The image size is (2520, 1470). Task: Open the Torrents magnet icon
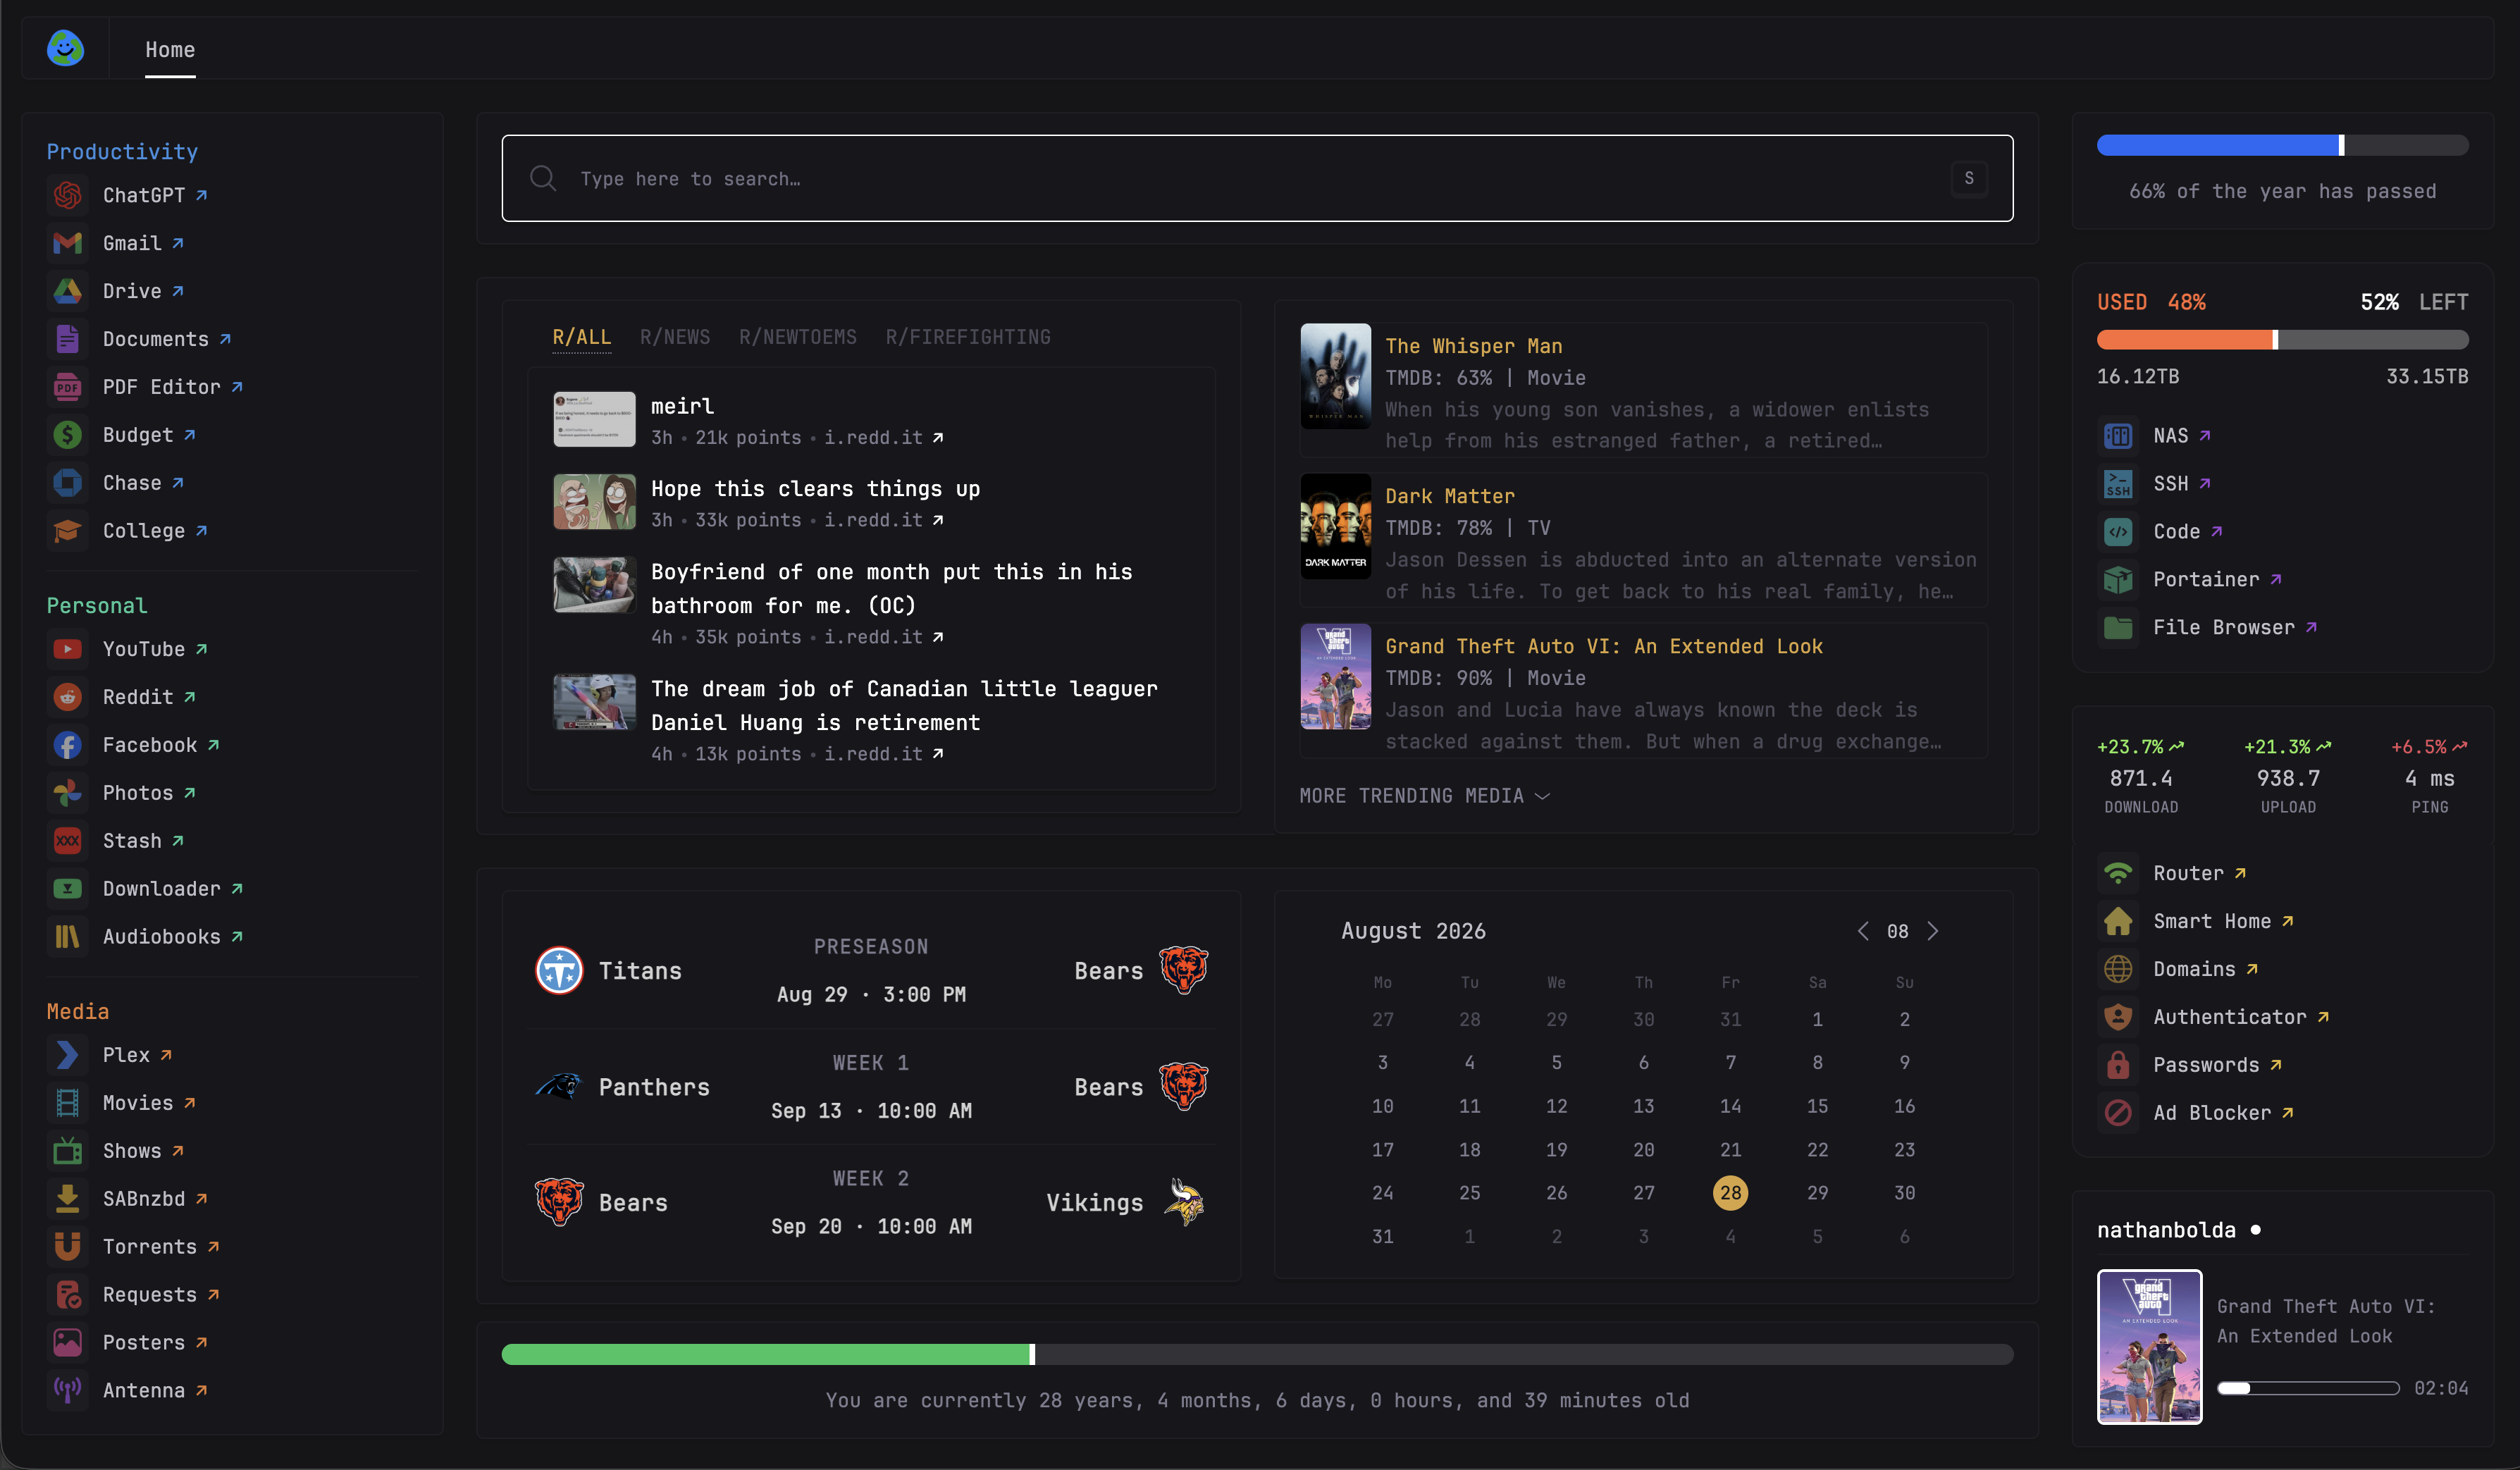(67, 1247)
